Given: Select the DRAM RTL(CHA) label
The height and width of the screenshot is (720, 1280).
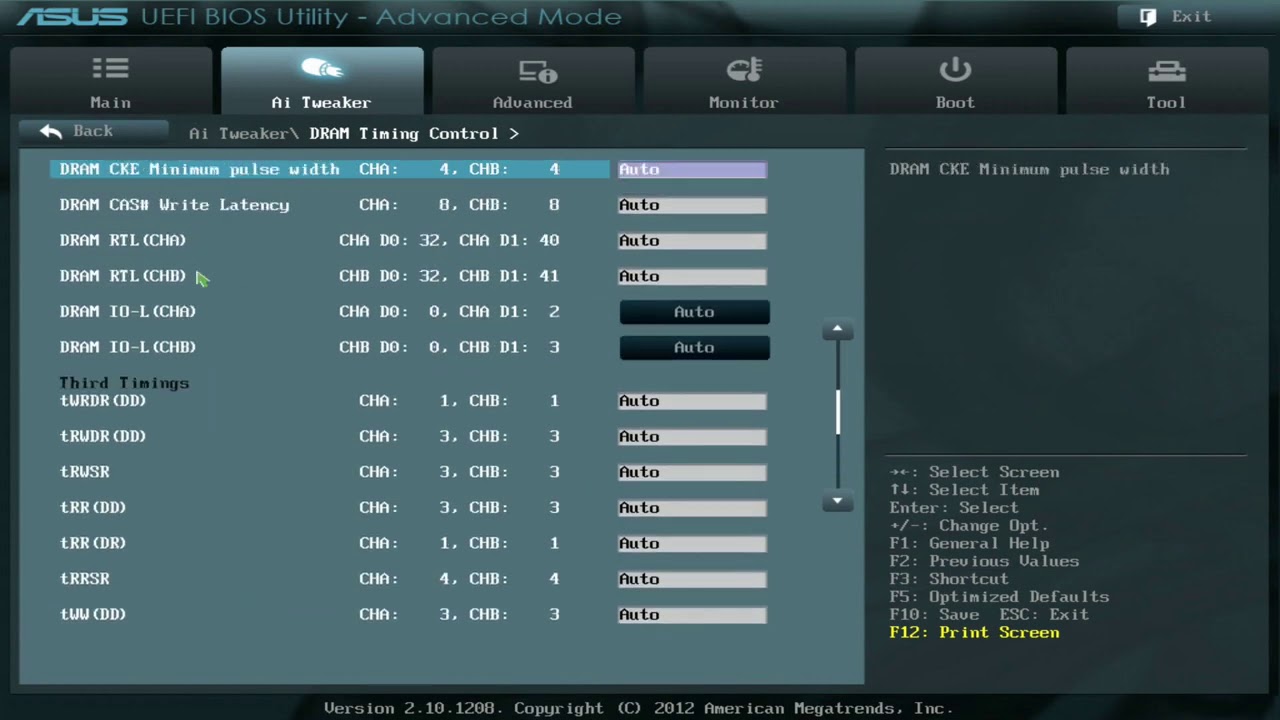Looking at the screenshot, I should 123,241.
